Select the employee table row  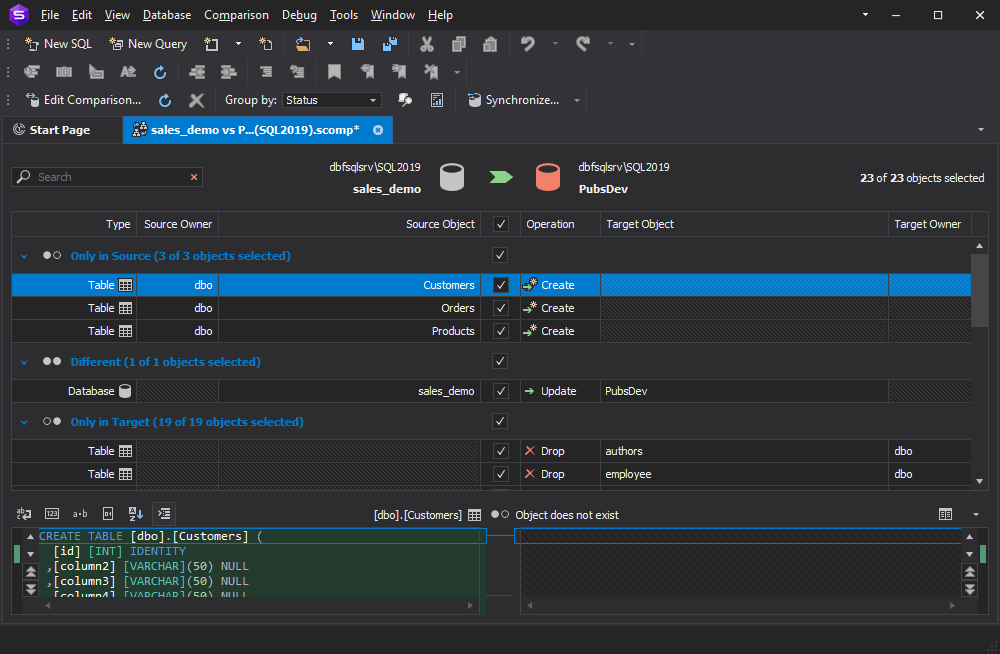click(491, 474)
